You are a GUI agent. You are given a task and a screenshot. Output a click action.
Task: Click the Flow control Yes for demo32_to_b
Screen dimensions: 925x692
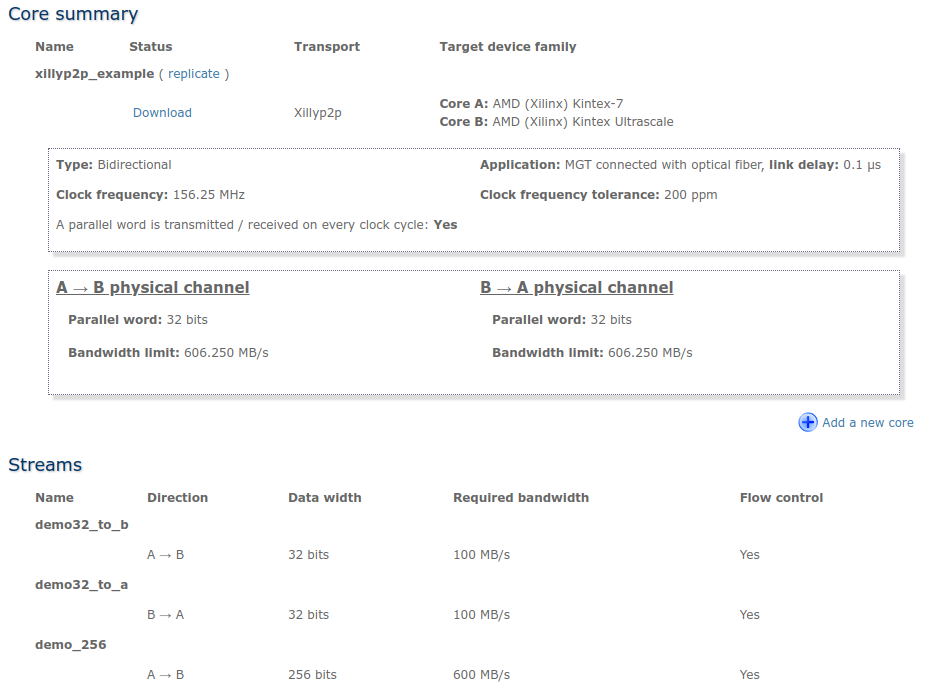749,554
